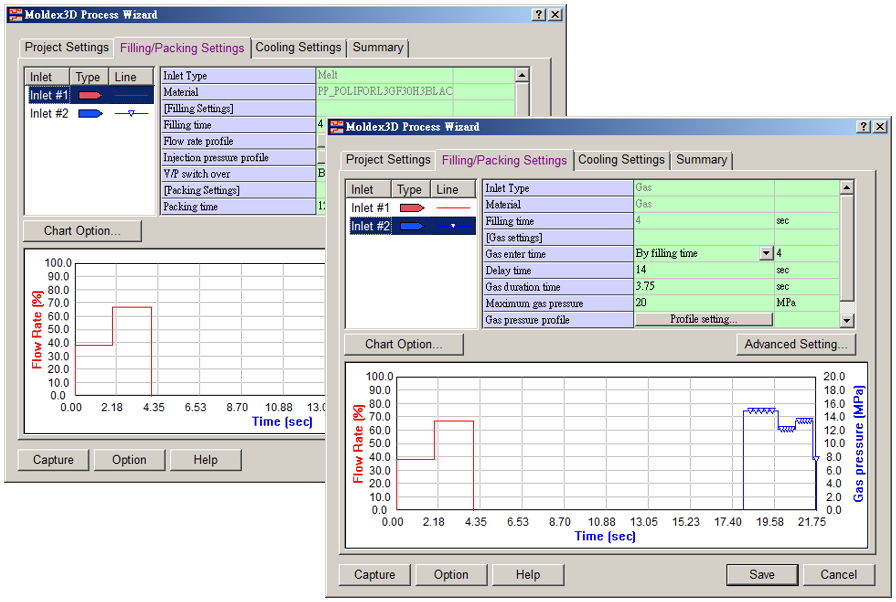Screen dimensions: 896x602
Task: Click the Moldex3D logo icon in the back window title bar
Action: point(15,15)
